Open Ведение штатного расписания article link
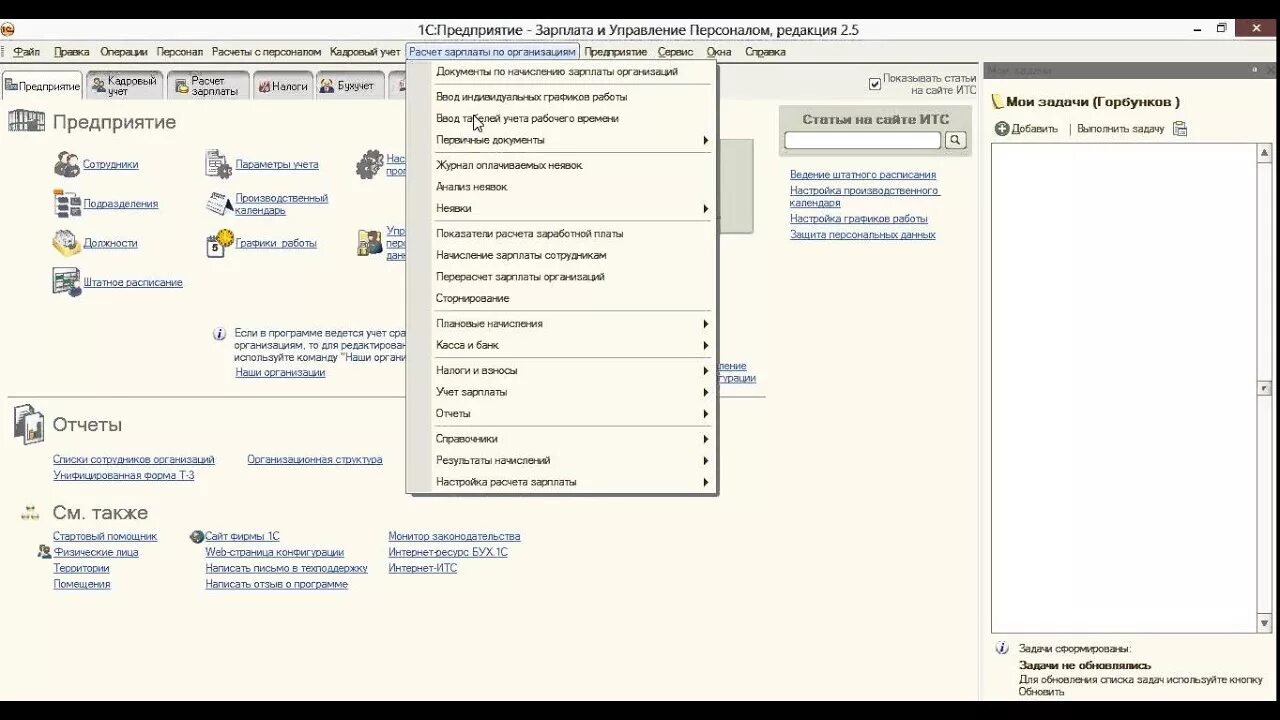This screenshot has width=1280, height=720. tap(863, 175)
